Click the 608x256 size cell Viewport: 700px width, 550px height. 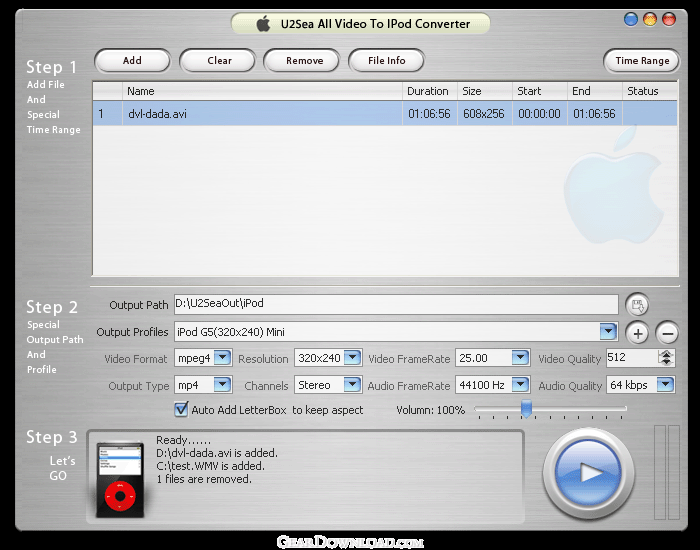click(484, 114)
